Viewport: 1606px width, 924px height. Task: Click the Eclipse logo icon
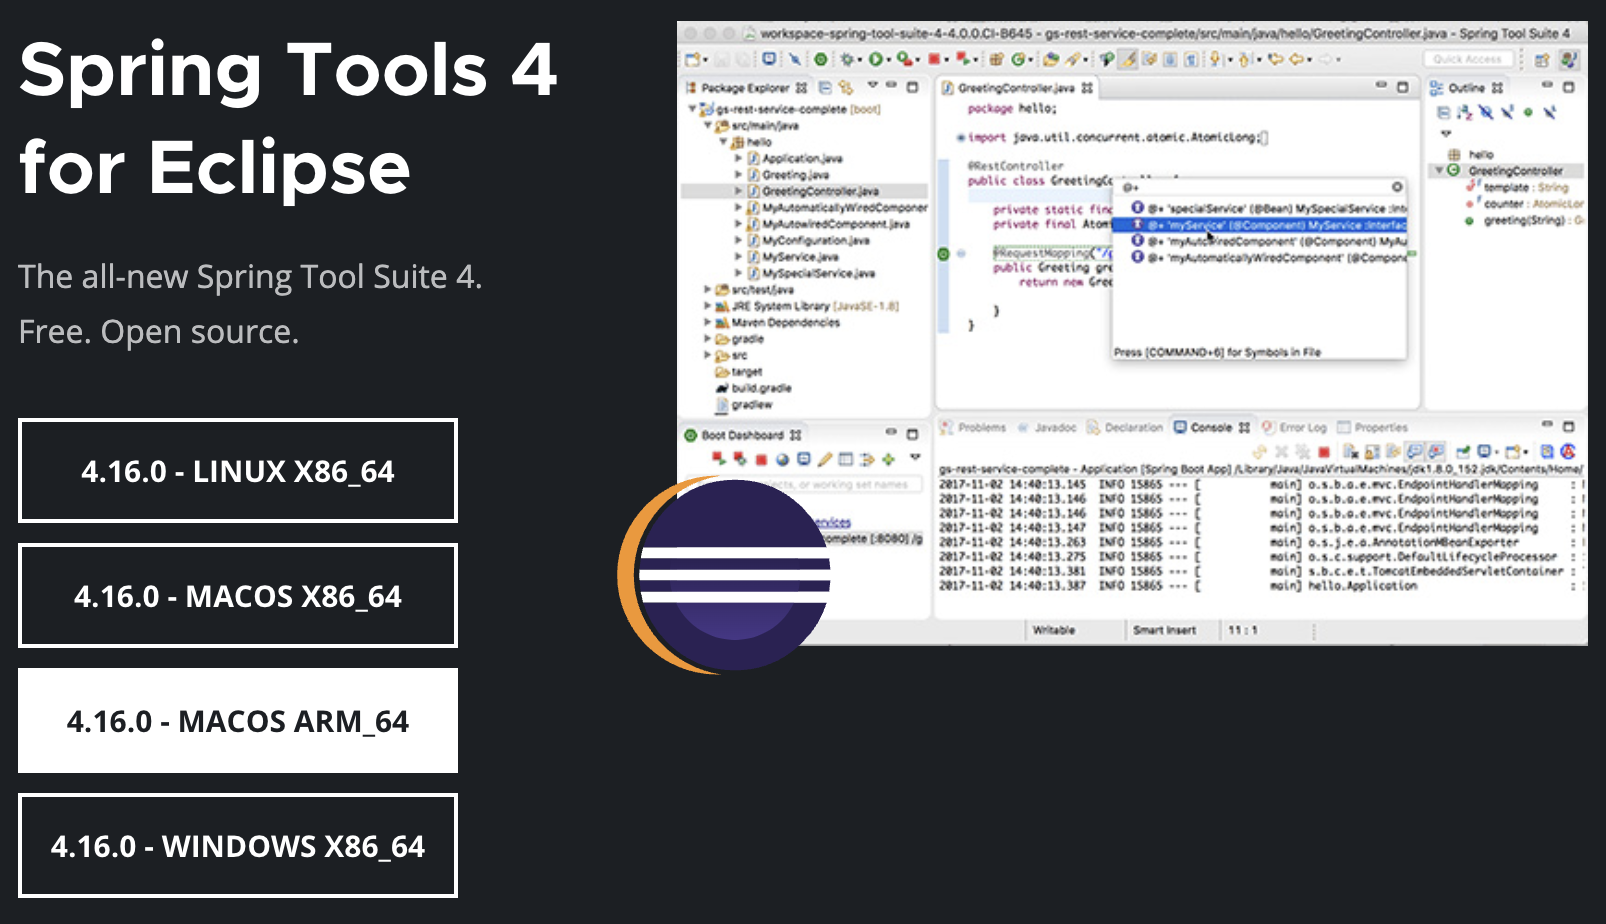click(x=724, y=575)
